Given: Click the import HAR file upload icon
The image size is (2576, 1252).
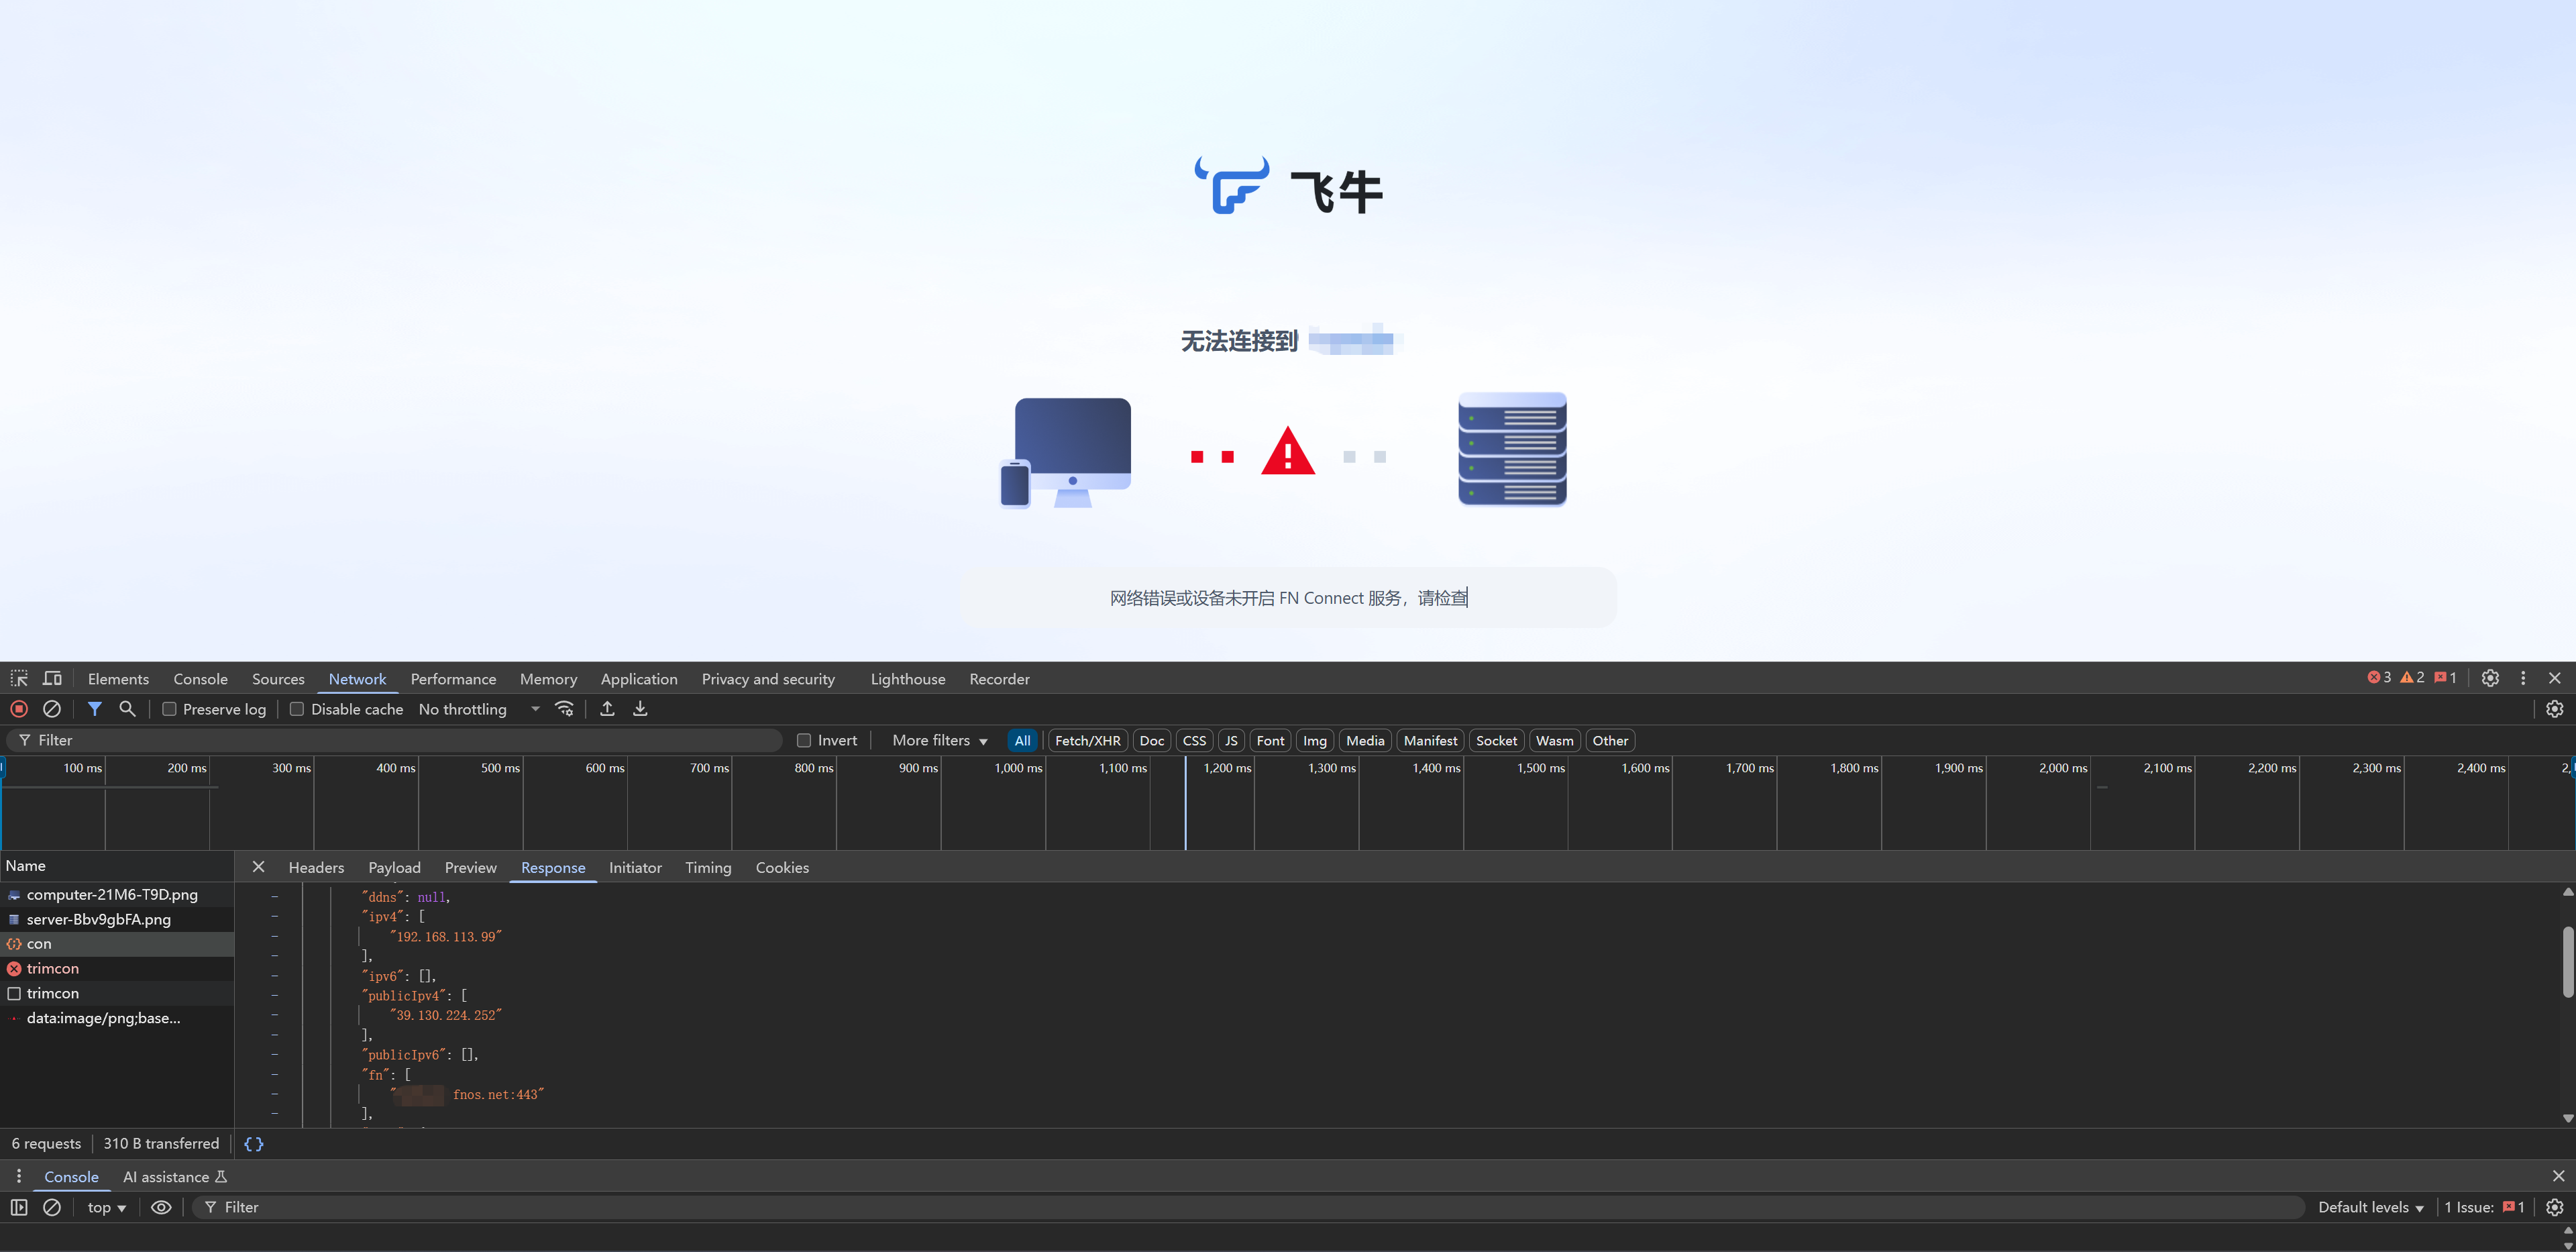Looking at the screenshot, I should point(607,709).
